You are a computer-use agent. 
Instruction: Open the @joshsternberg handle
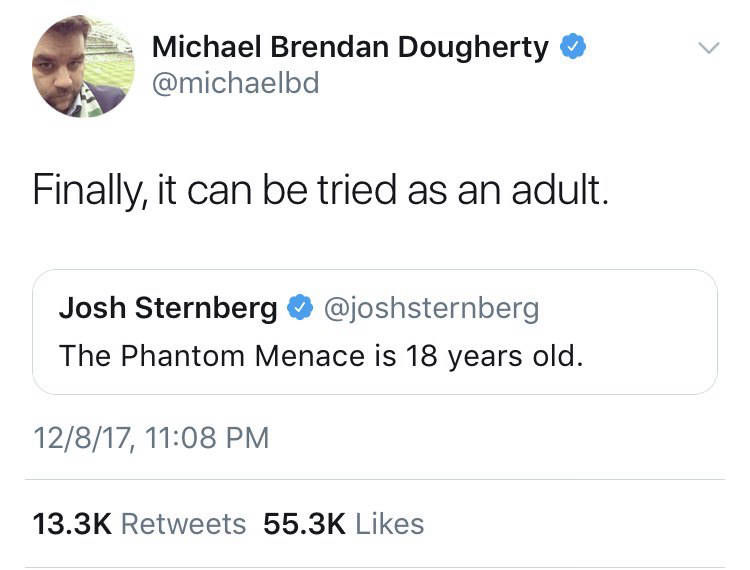(432, 309)
